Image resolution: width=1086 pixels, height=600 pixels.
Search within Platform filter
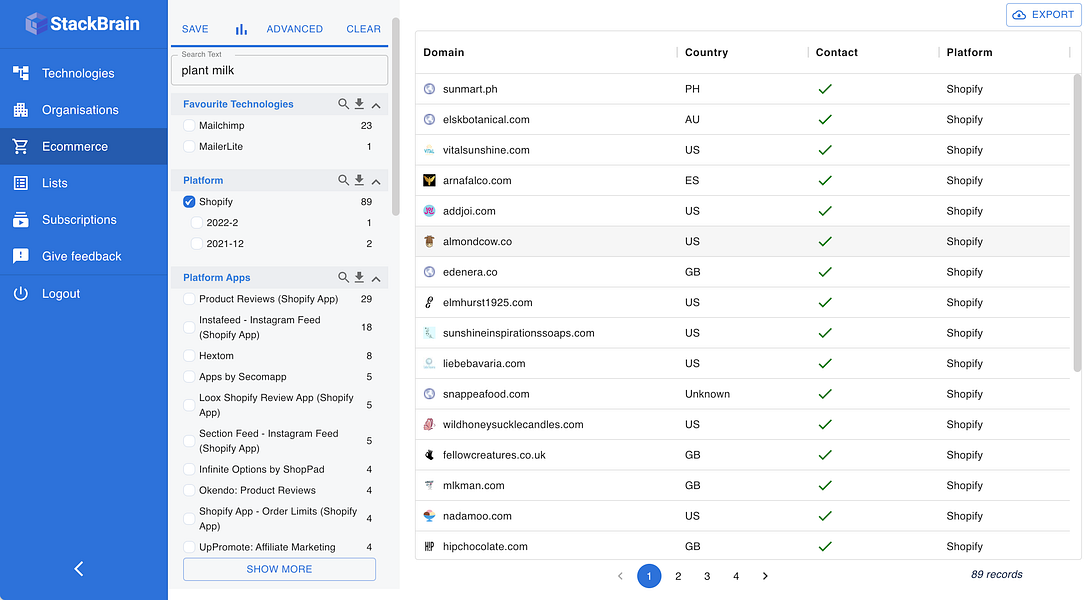(x=343, y=180)
